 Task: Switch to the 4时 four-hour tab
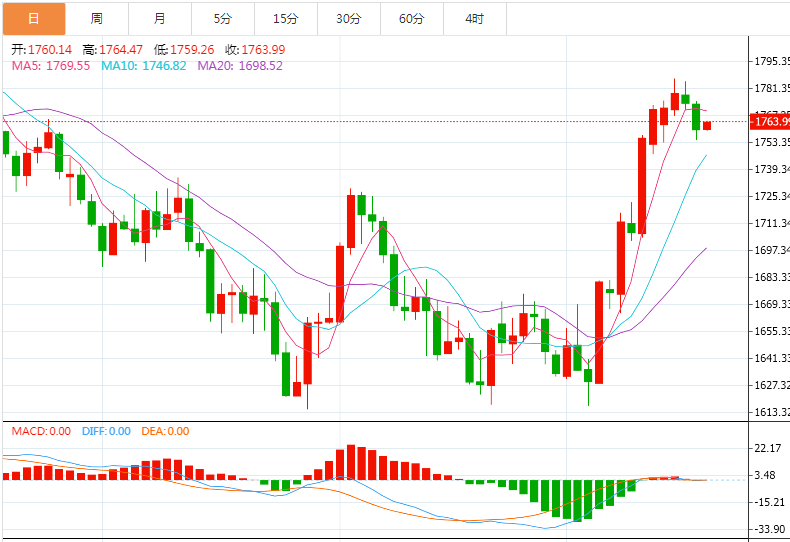(x=475, y=19)
